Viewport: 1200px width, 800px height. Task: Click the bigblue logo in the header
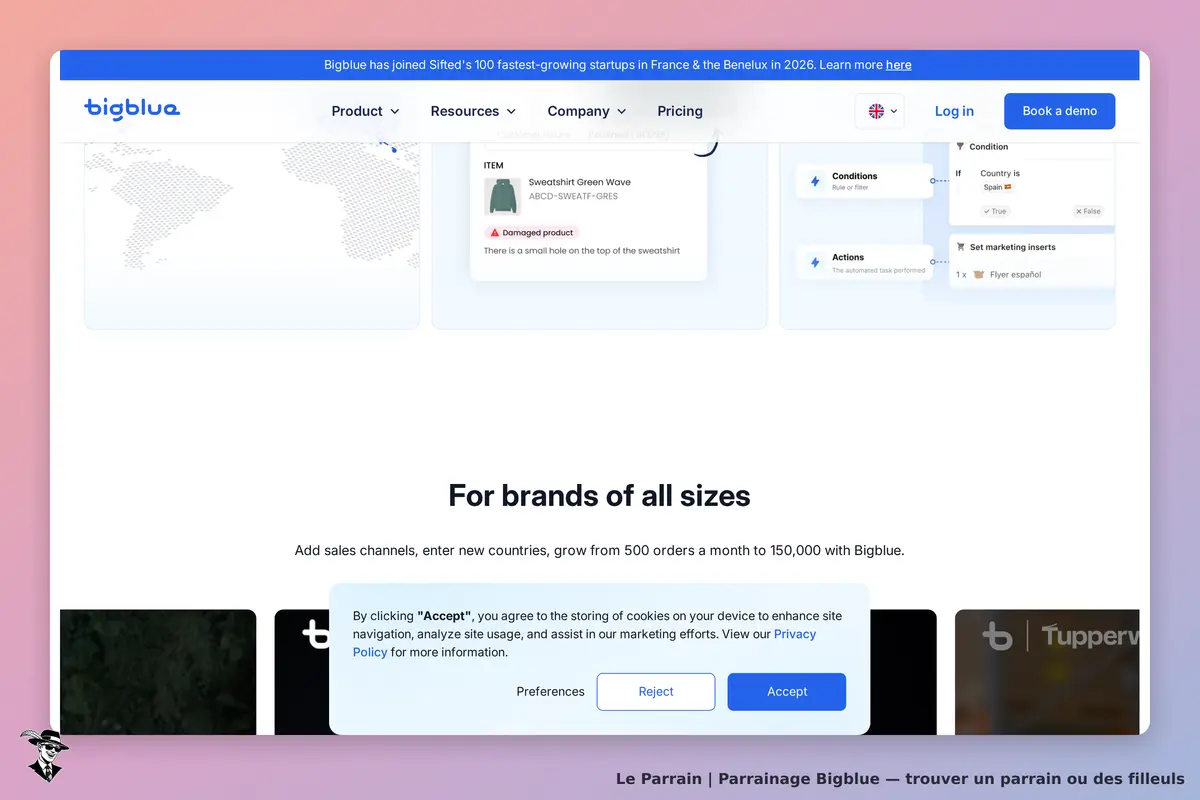tap(132, 110)
